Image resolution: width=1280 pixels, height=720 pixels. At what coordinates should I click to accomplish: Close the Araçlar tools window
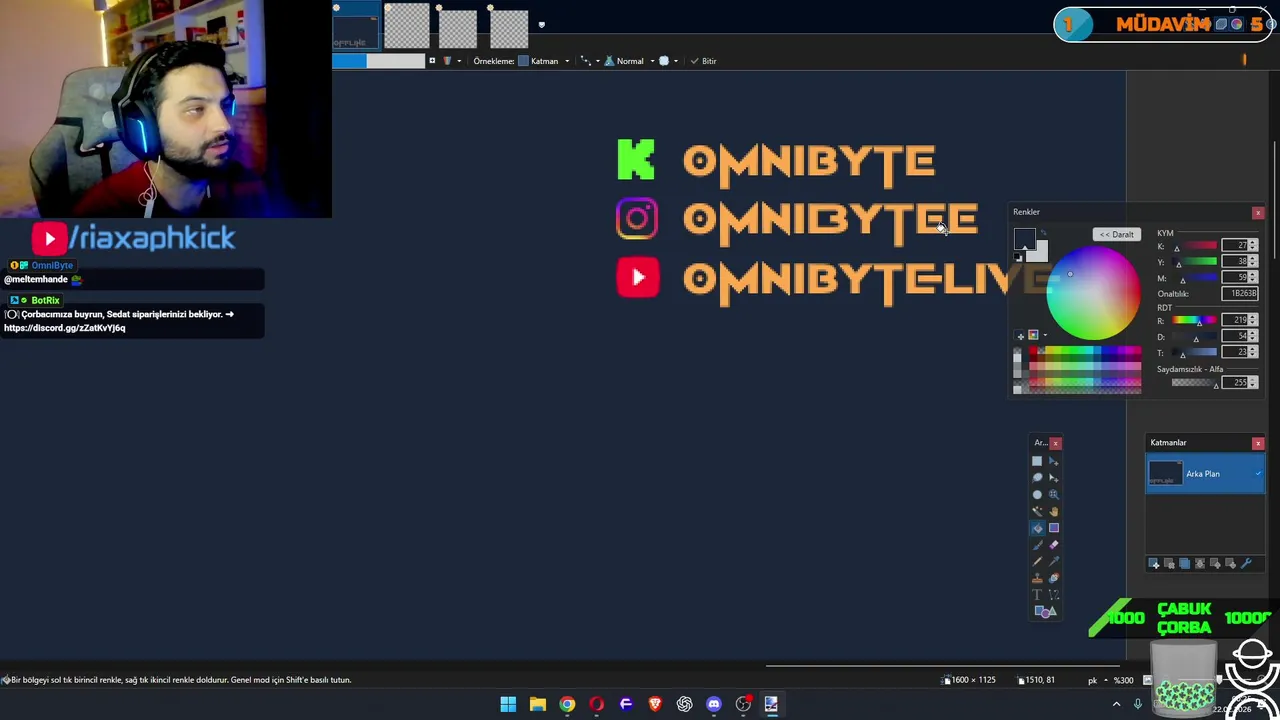click(x=1055, y=443)
